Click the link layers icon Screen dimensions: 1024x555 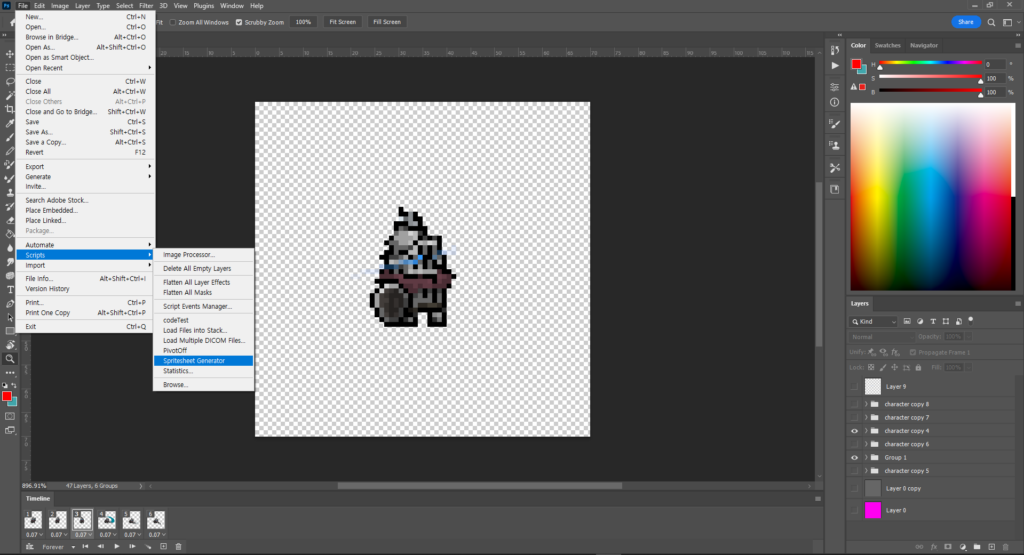click(920, 547)
